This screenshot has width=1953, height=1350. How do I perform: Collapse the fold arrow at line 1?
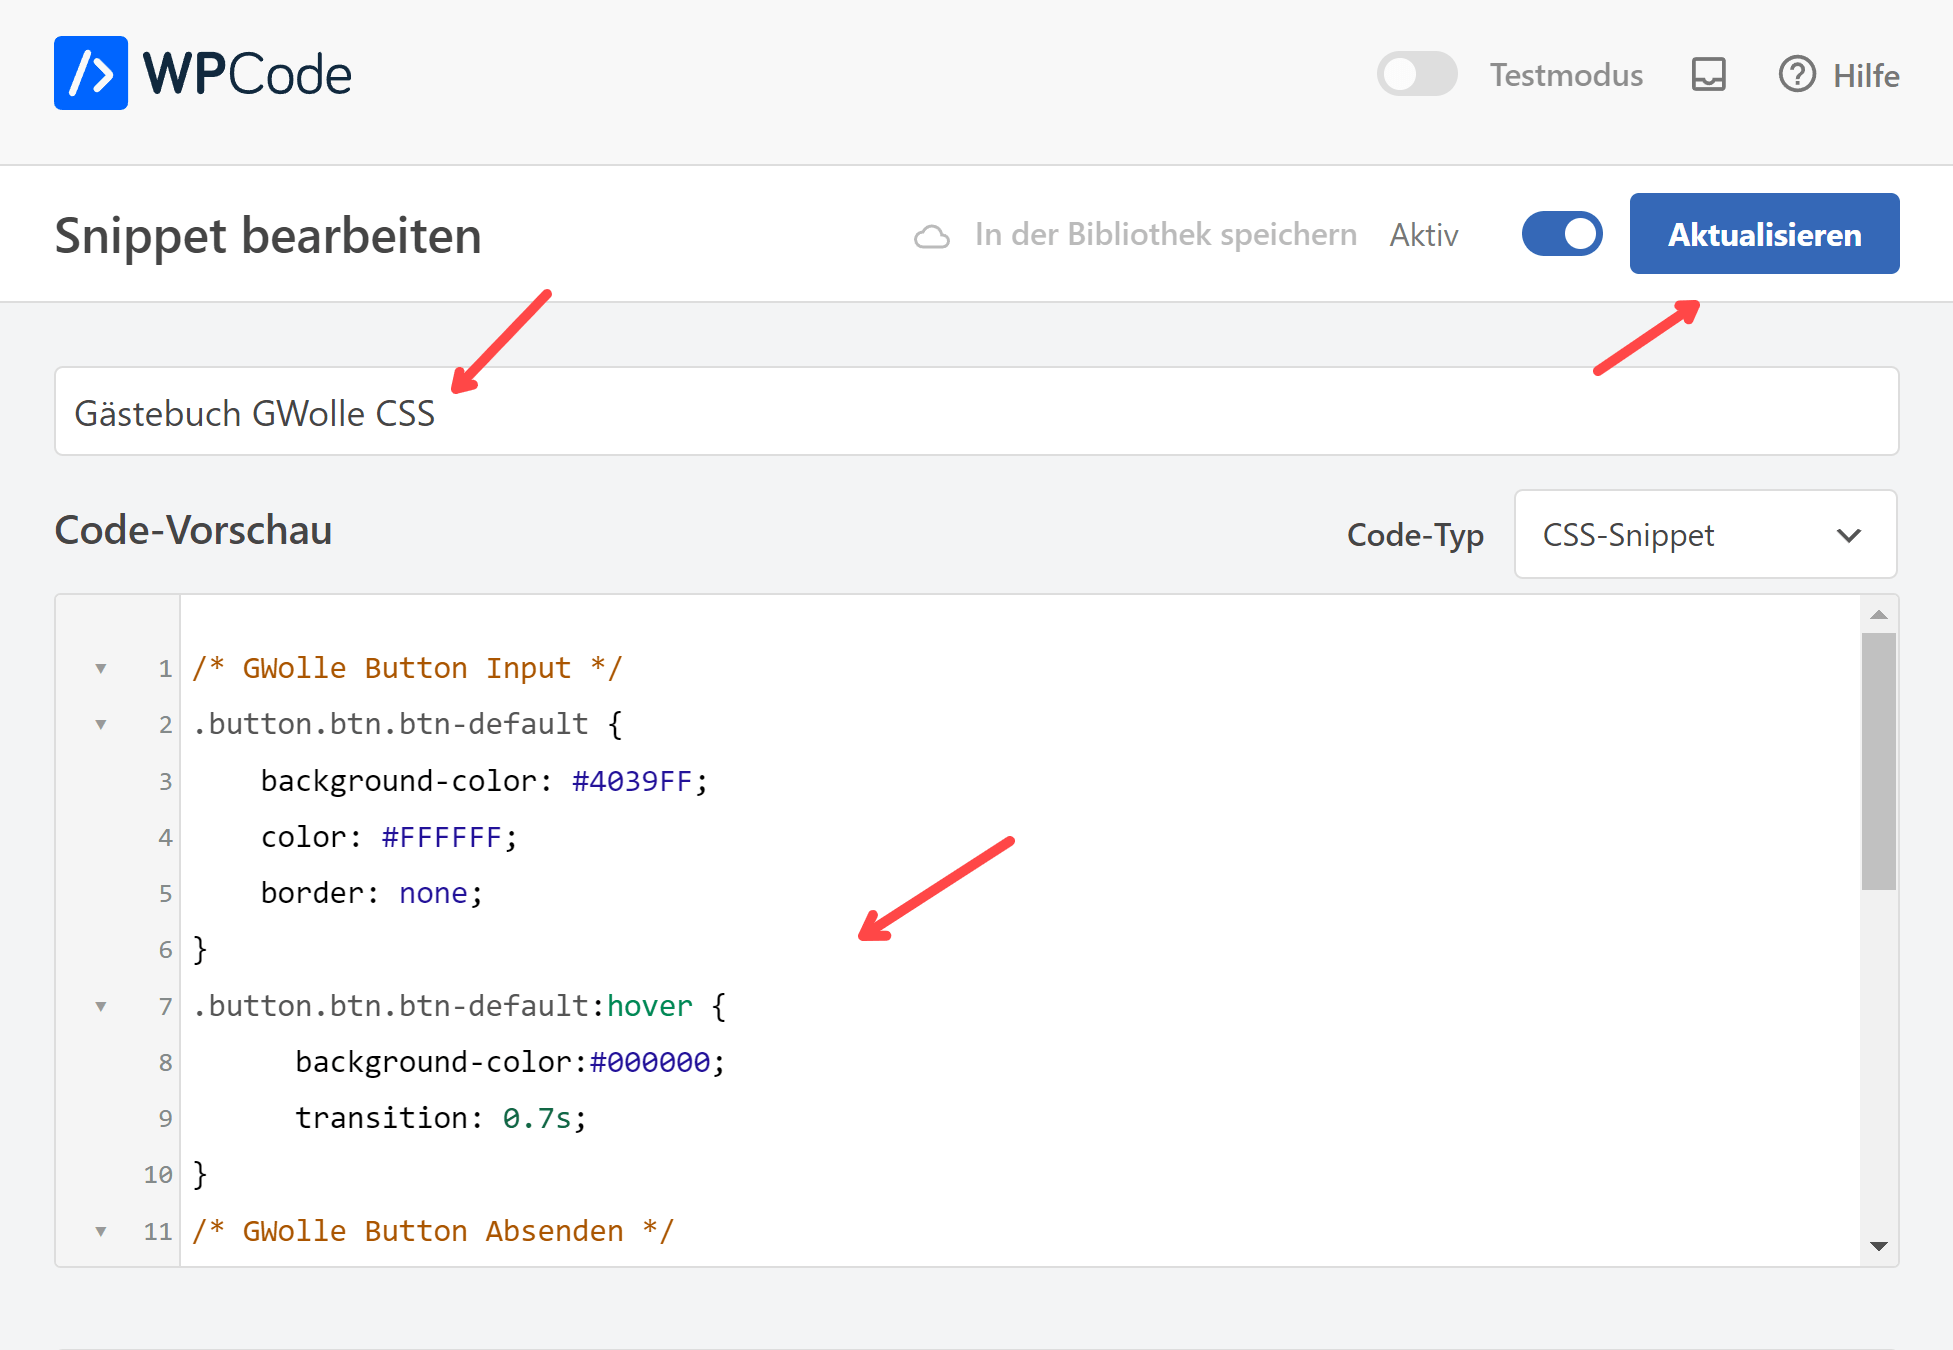pos(101,668)
